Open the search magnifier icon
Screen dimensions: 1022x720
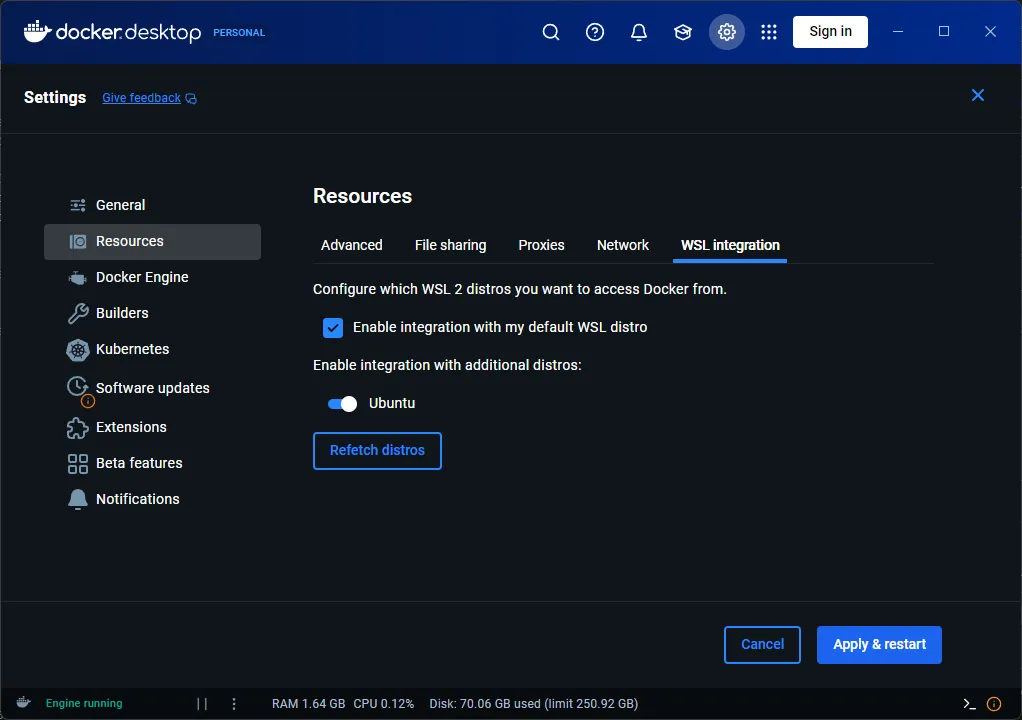pyautogui.click(x=551, y=32)
